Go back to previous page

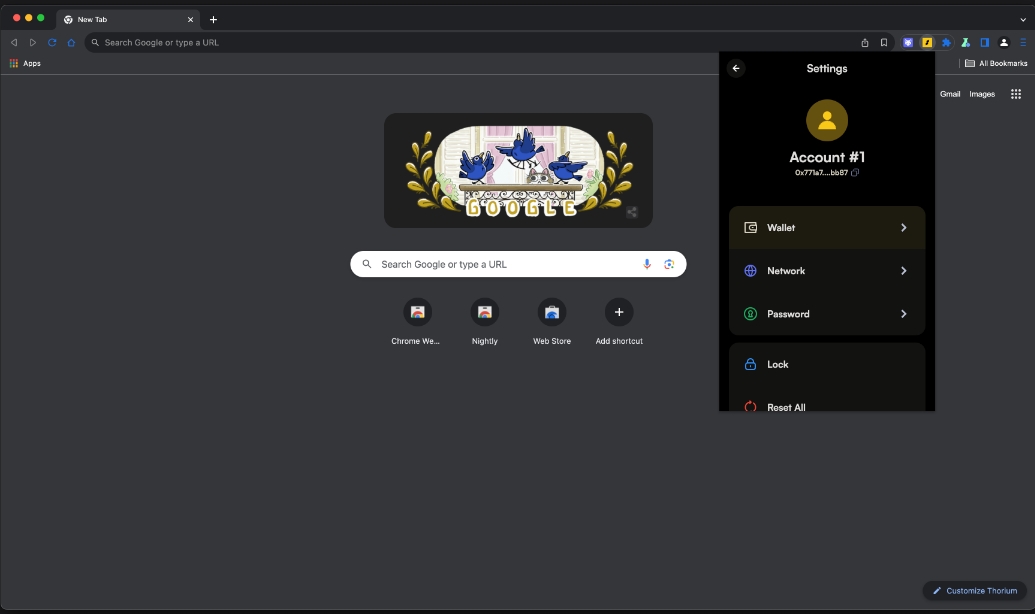click(x=14, y=42)
